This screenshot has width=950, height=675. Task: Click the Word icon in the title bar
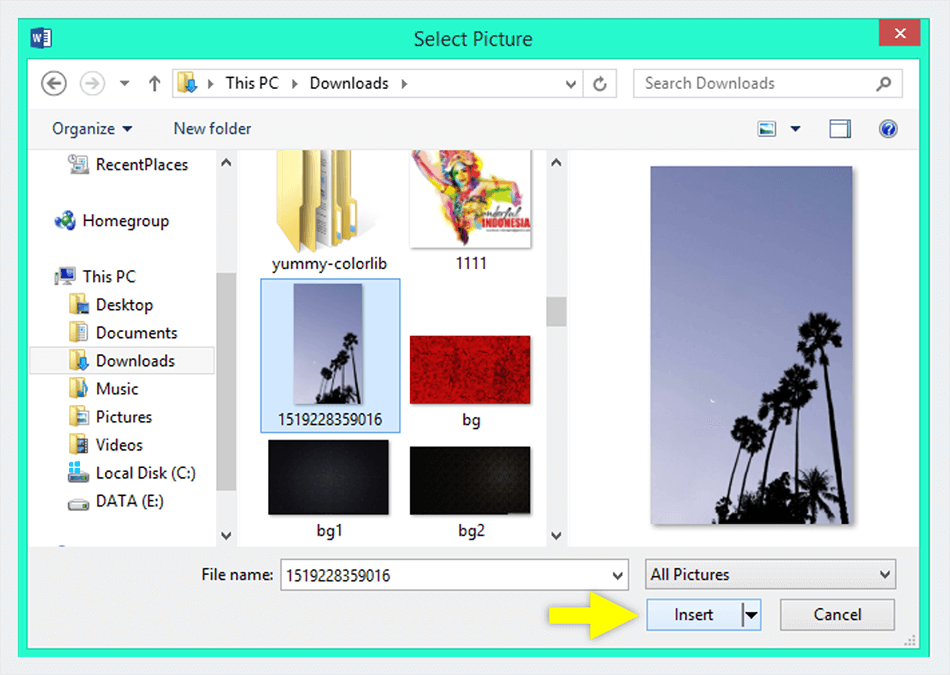(x=41, y=36)
